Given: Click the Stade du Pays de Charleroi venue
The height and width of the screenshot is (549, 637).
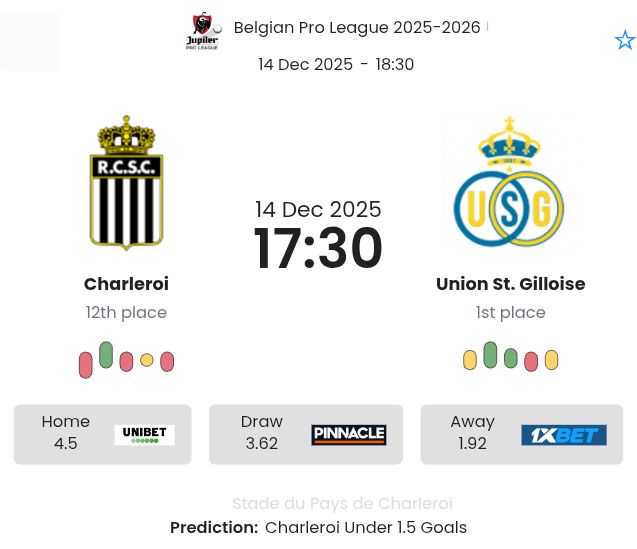Looking at the screenshot, I should coord(342,503).
